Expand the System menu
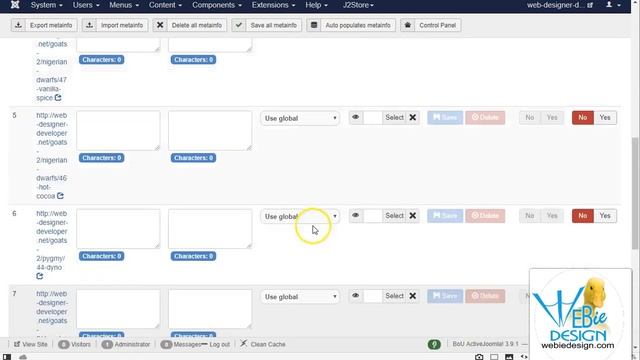 click(x=47, y=5)
